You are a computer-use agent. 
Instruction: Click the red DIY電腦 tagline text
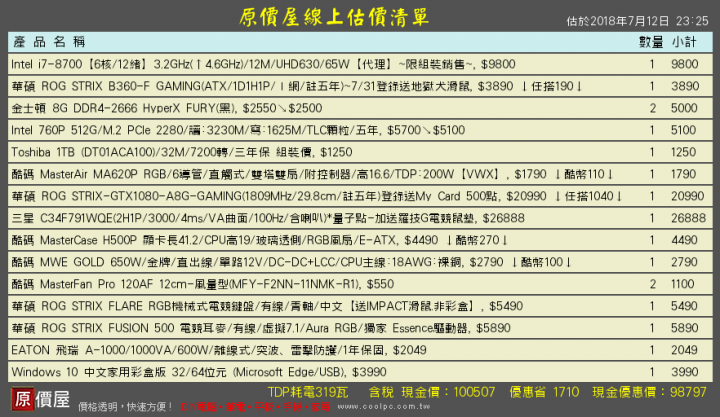click(x=256, y=407)
